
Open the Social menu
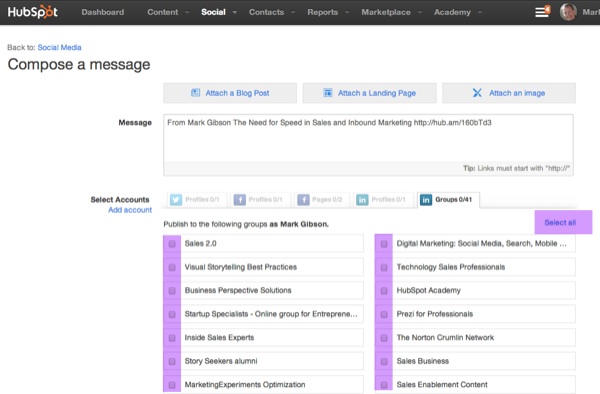pyautogui.click(x=213, y=12)
